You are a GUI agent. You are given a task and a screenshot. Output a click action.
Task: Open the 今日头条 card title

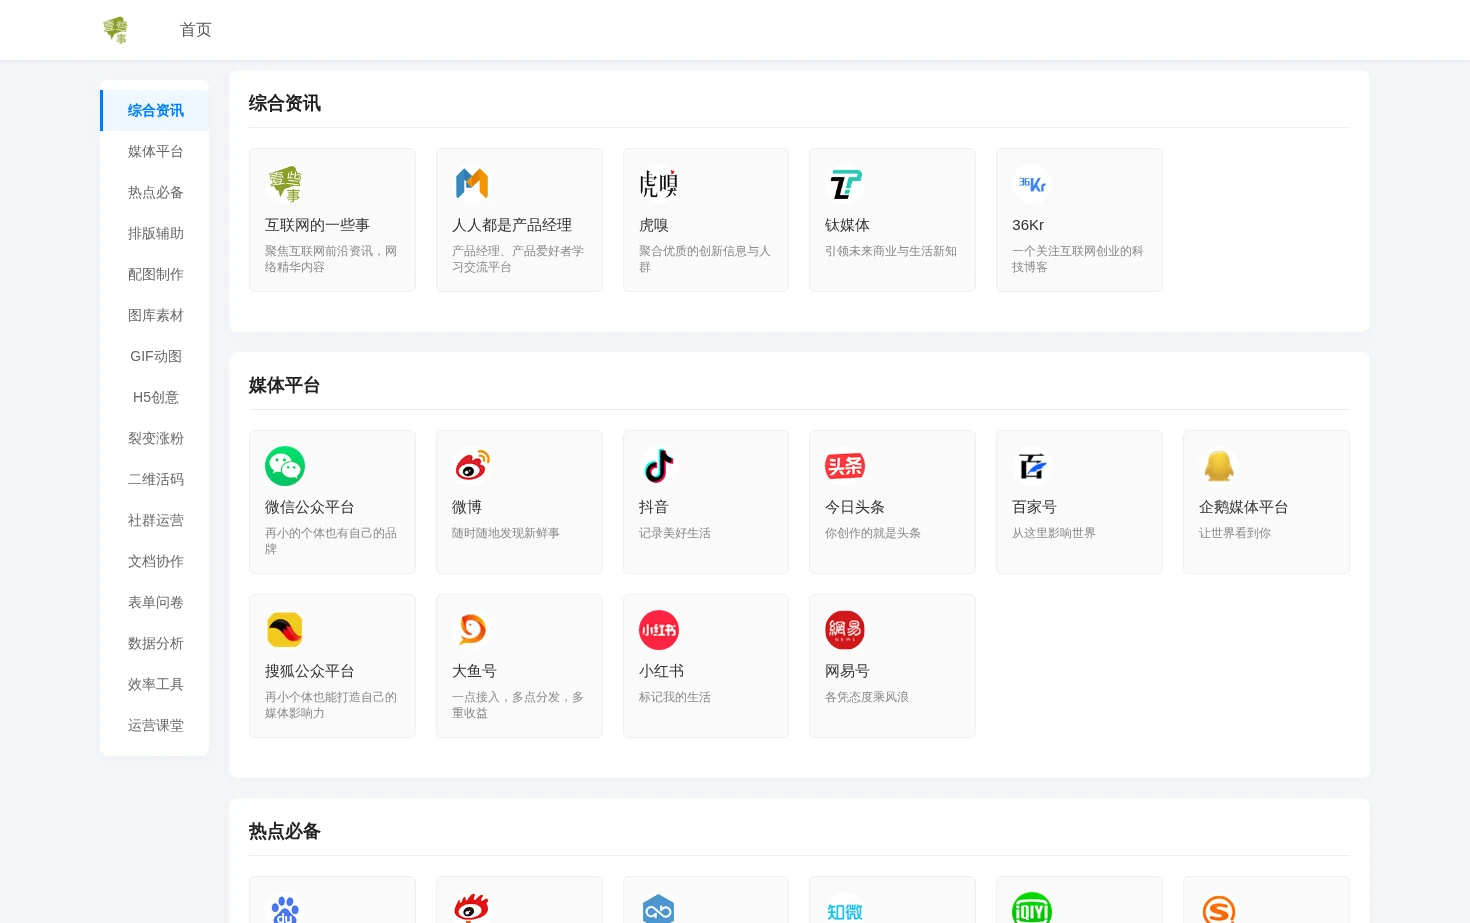point(855,508)
